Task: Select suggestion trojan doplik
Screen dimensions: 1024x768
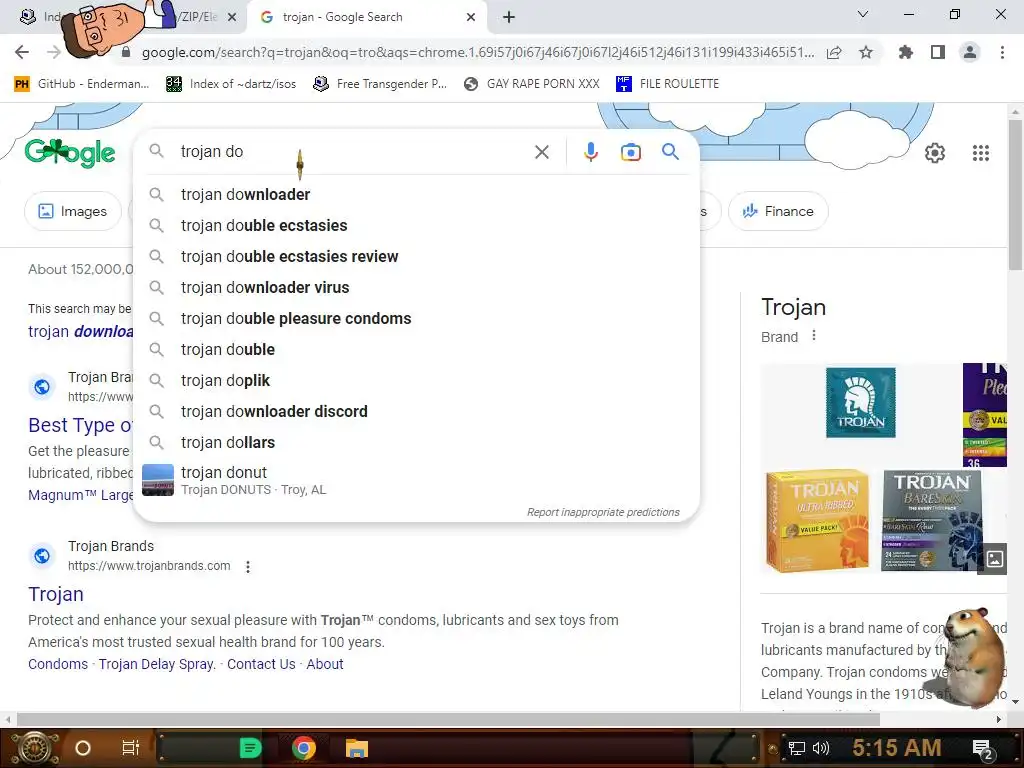Action: click(416, 381)
